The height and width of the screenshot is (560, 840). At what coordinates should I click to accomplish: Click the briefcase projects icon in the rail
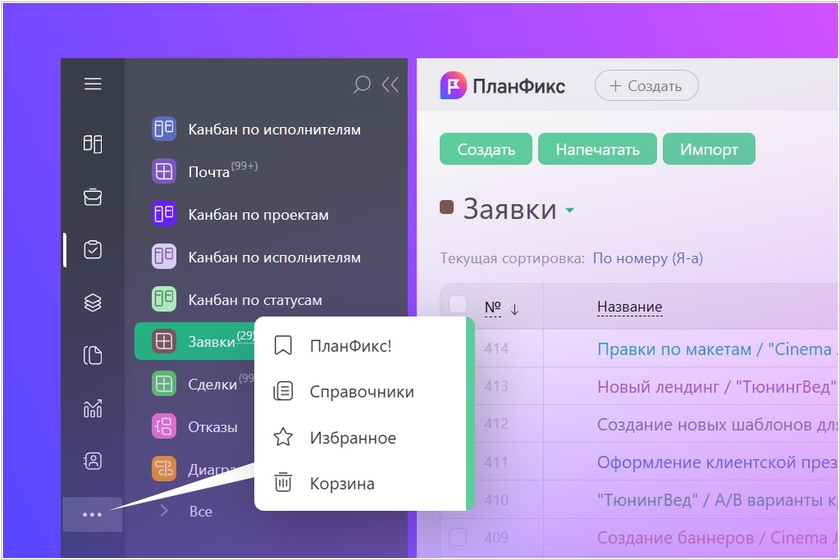tap(93, 197)
